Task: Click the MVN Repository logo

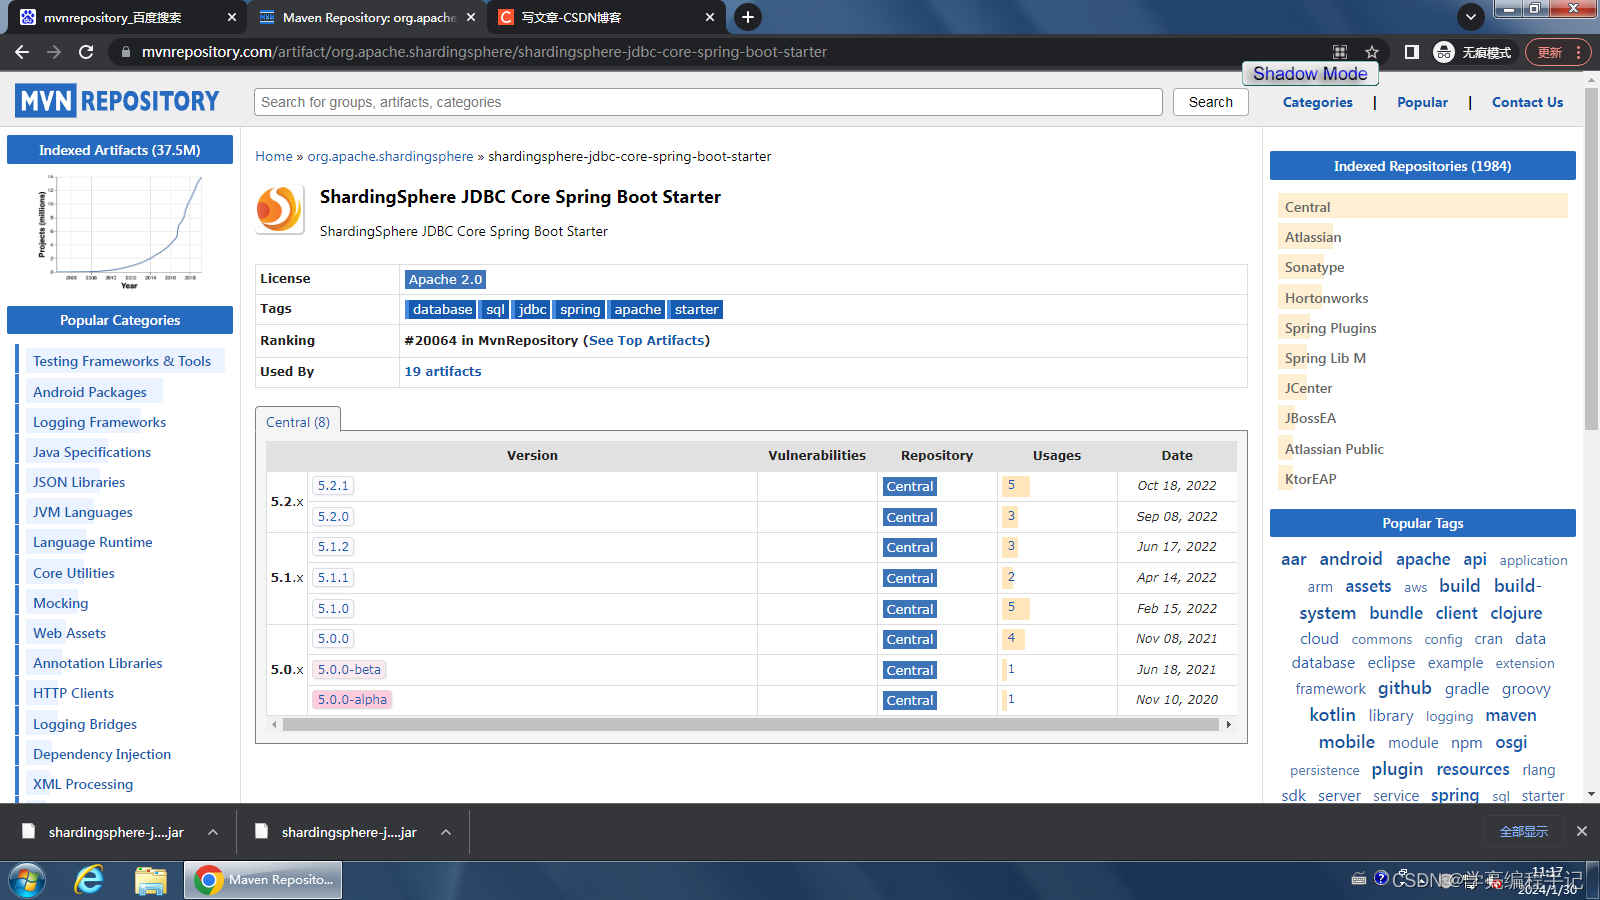Action: 117,100
